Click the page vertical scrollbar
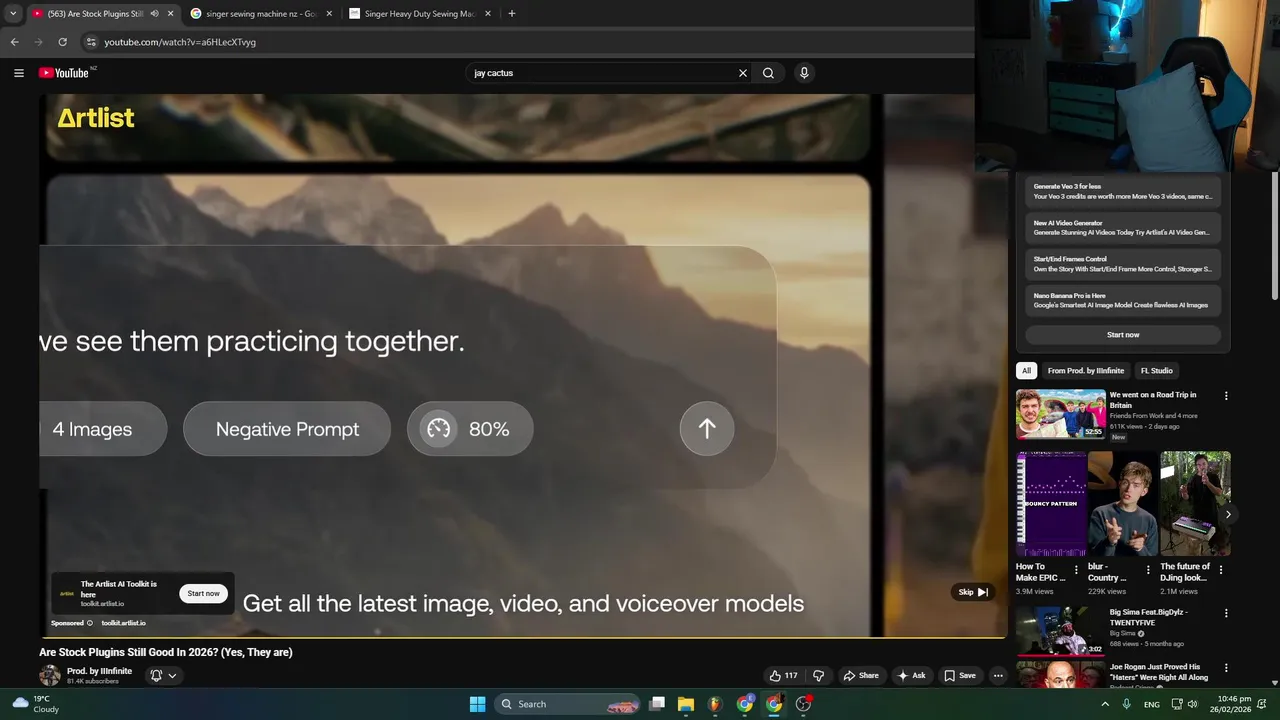 tap(1275, 235)
